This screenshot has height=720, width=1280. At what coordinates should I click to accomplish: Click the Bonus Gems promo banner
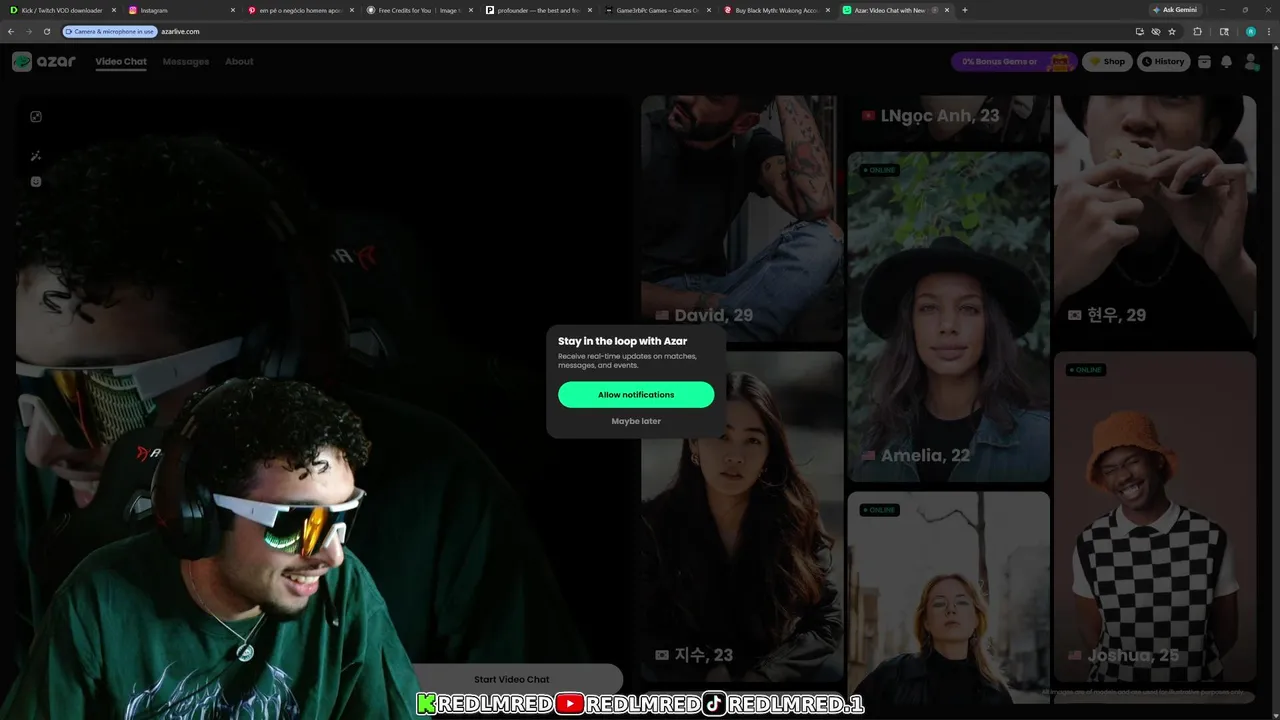click(1013, 61)
